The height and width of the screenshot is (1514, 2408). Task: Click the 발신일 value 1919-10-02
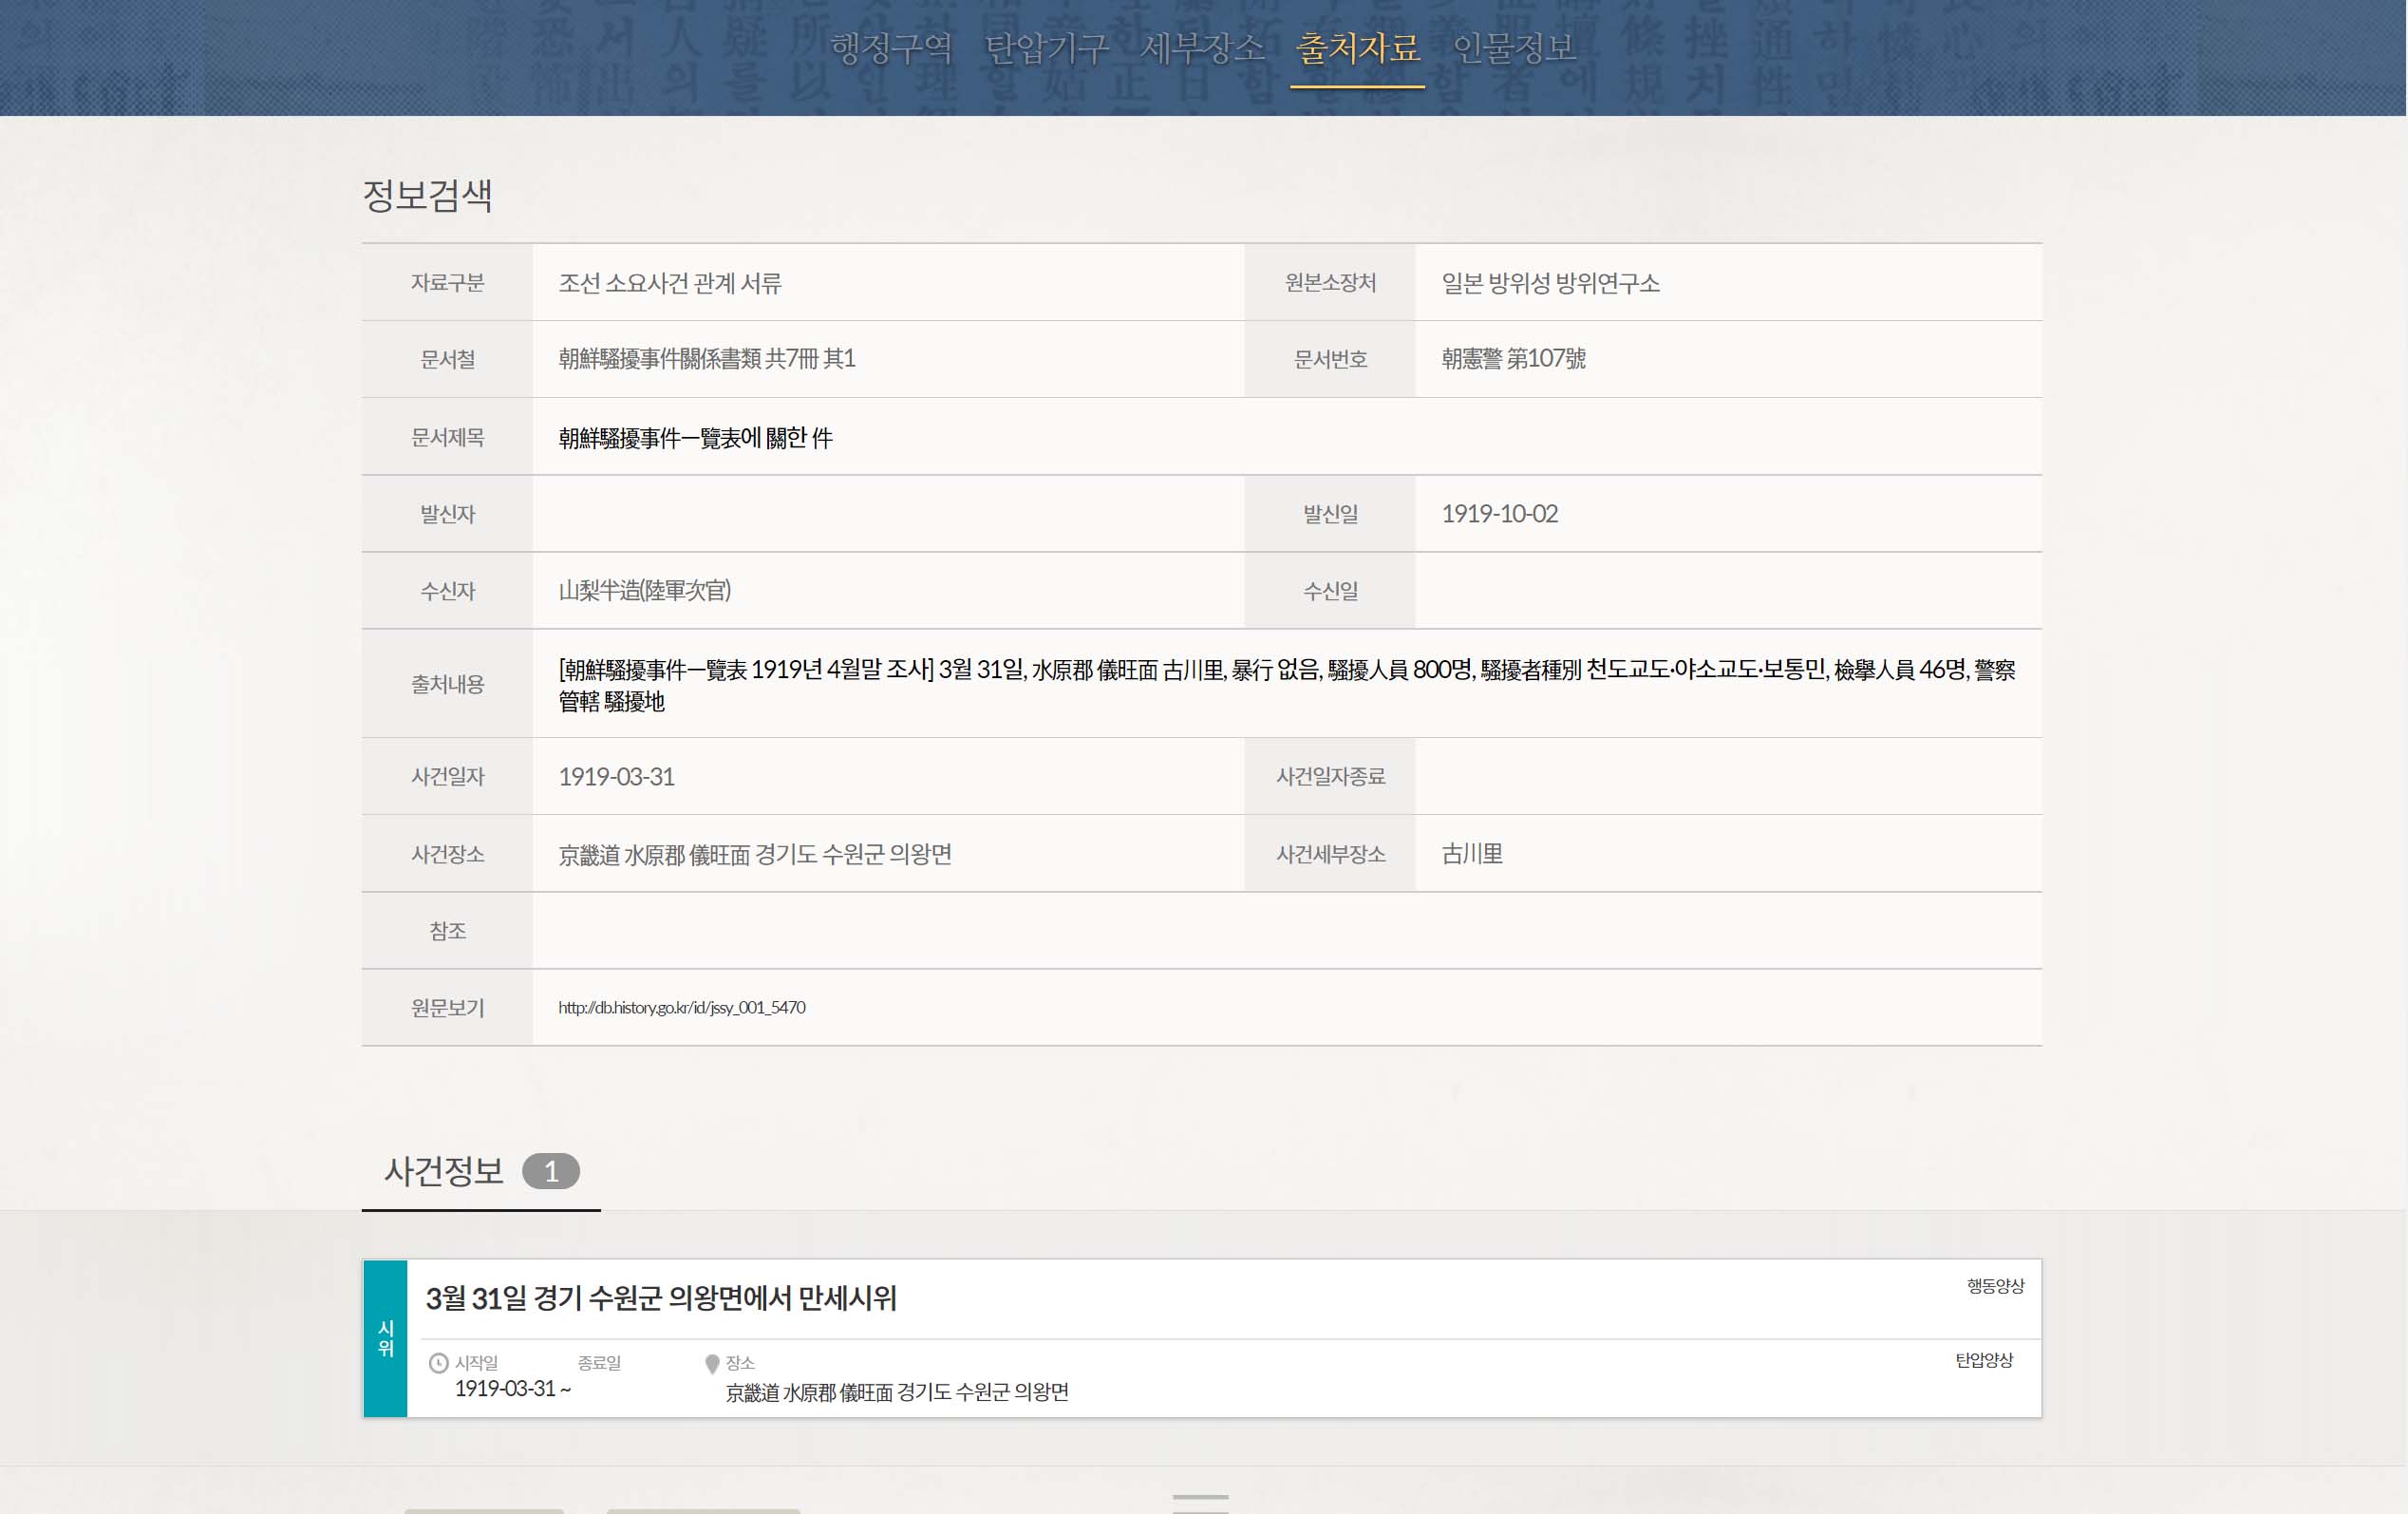(1499, 514)
